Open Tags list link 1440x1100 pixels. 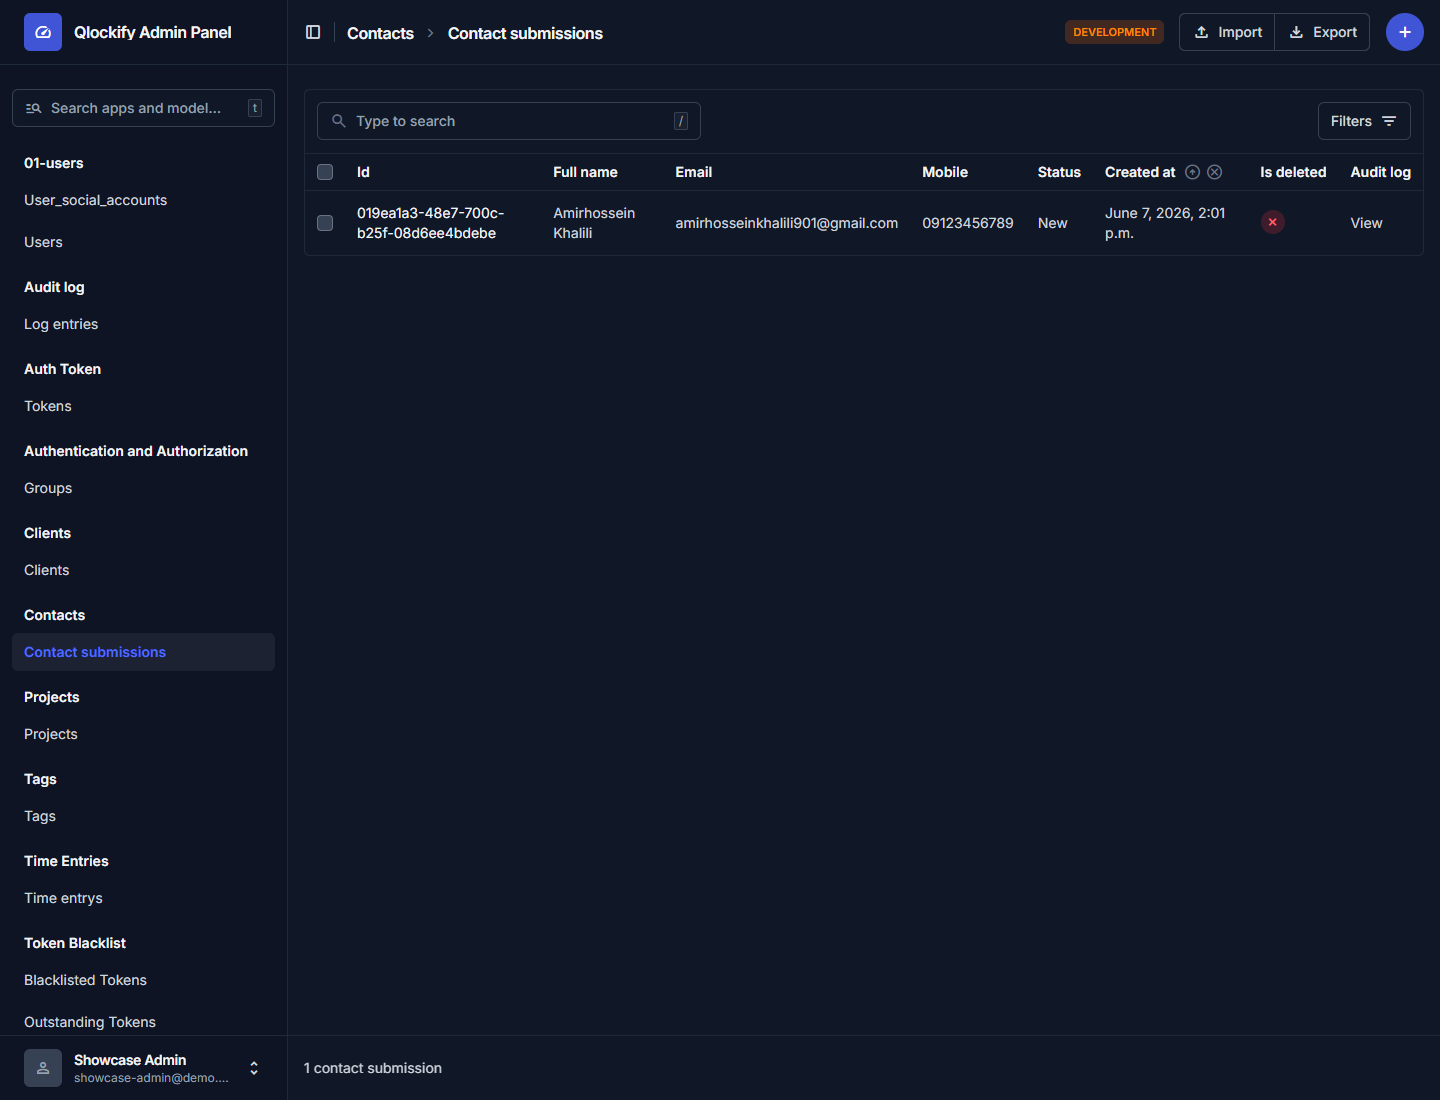coord(40,816)
